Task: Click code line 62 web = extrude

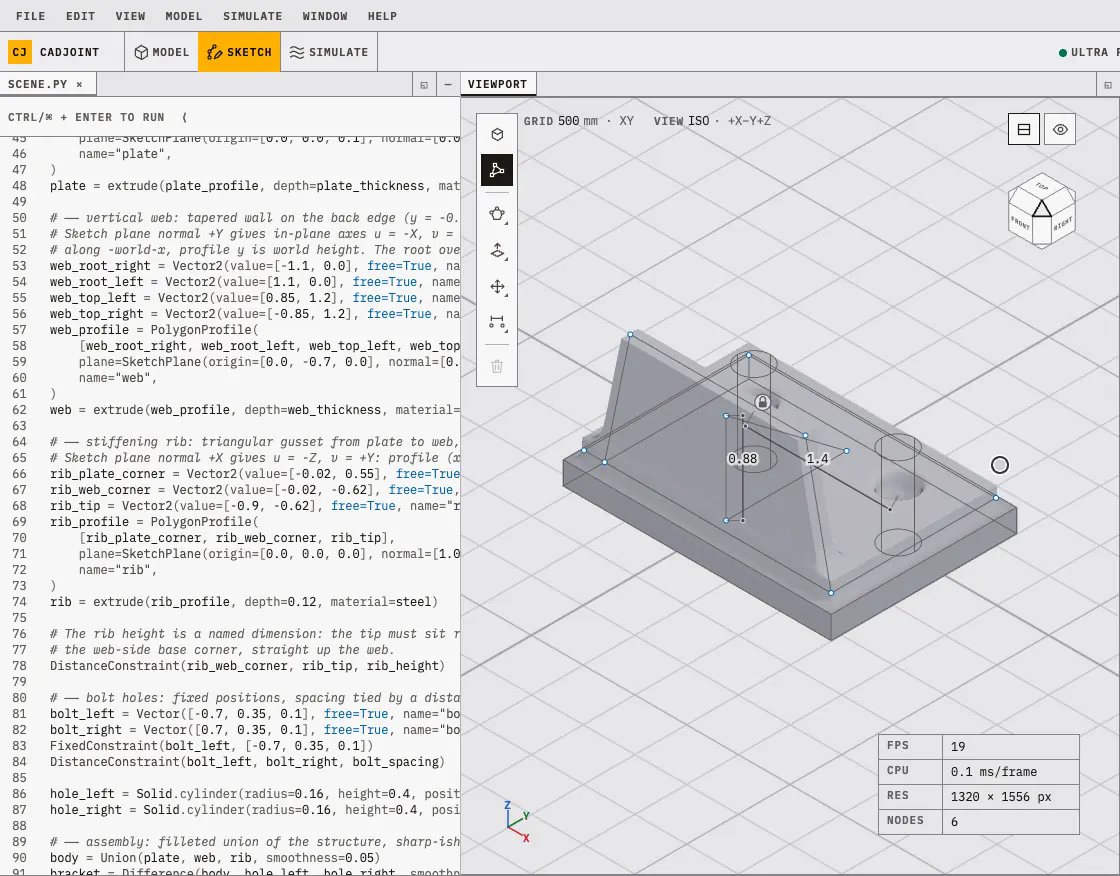Action: (x=255, y=410)
